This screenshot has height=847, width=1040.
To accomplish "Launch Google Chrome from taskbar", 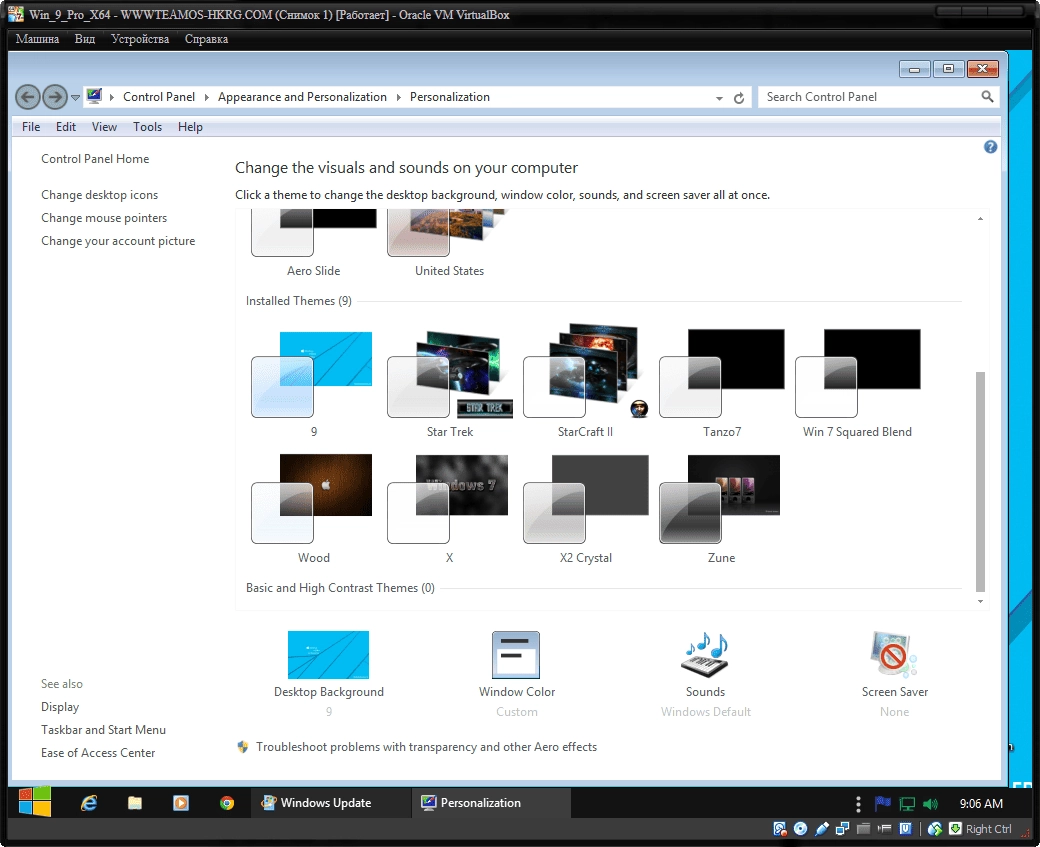I will (x=227, y=803).
